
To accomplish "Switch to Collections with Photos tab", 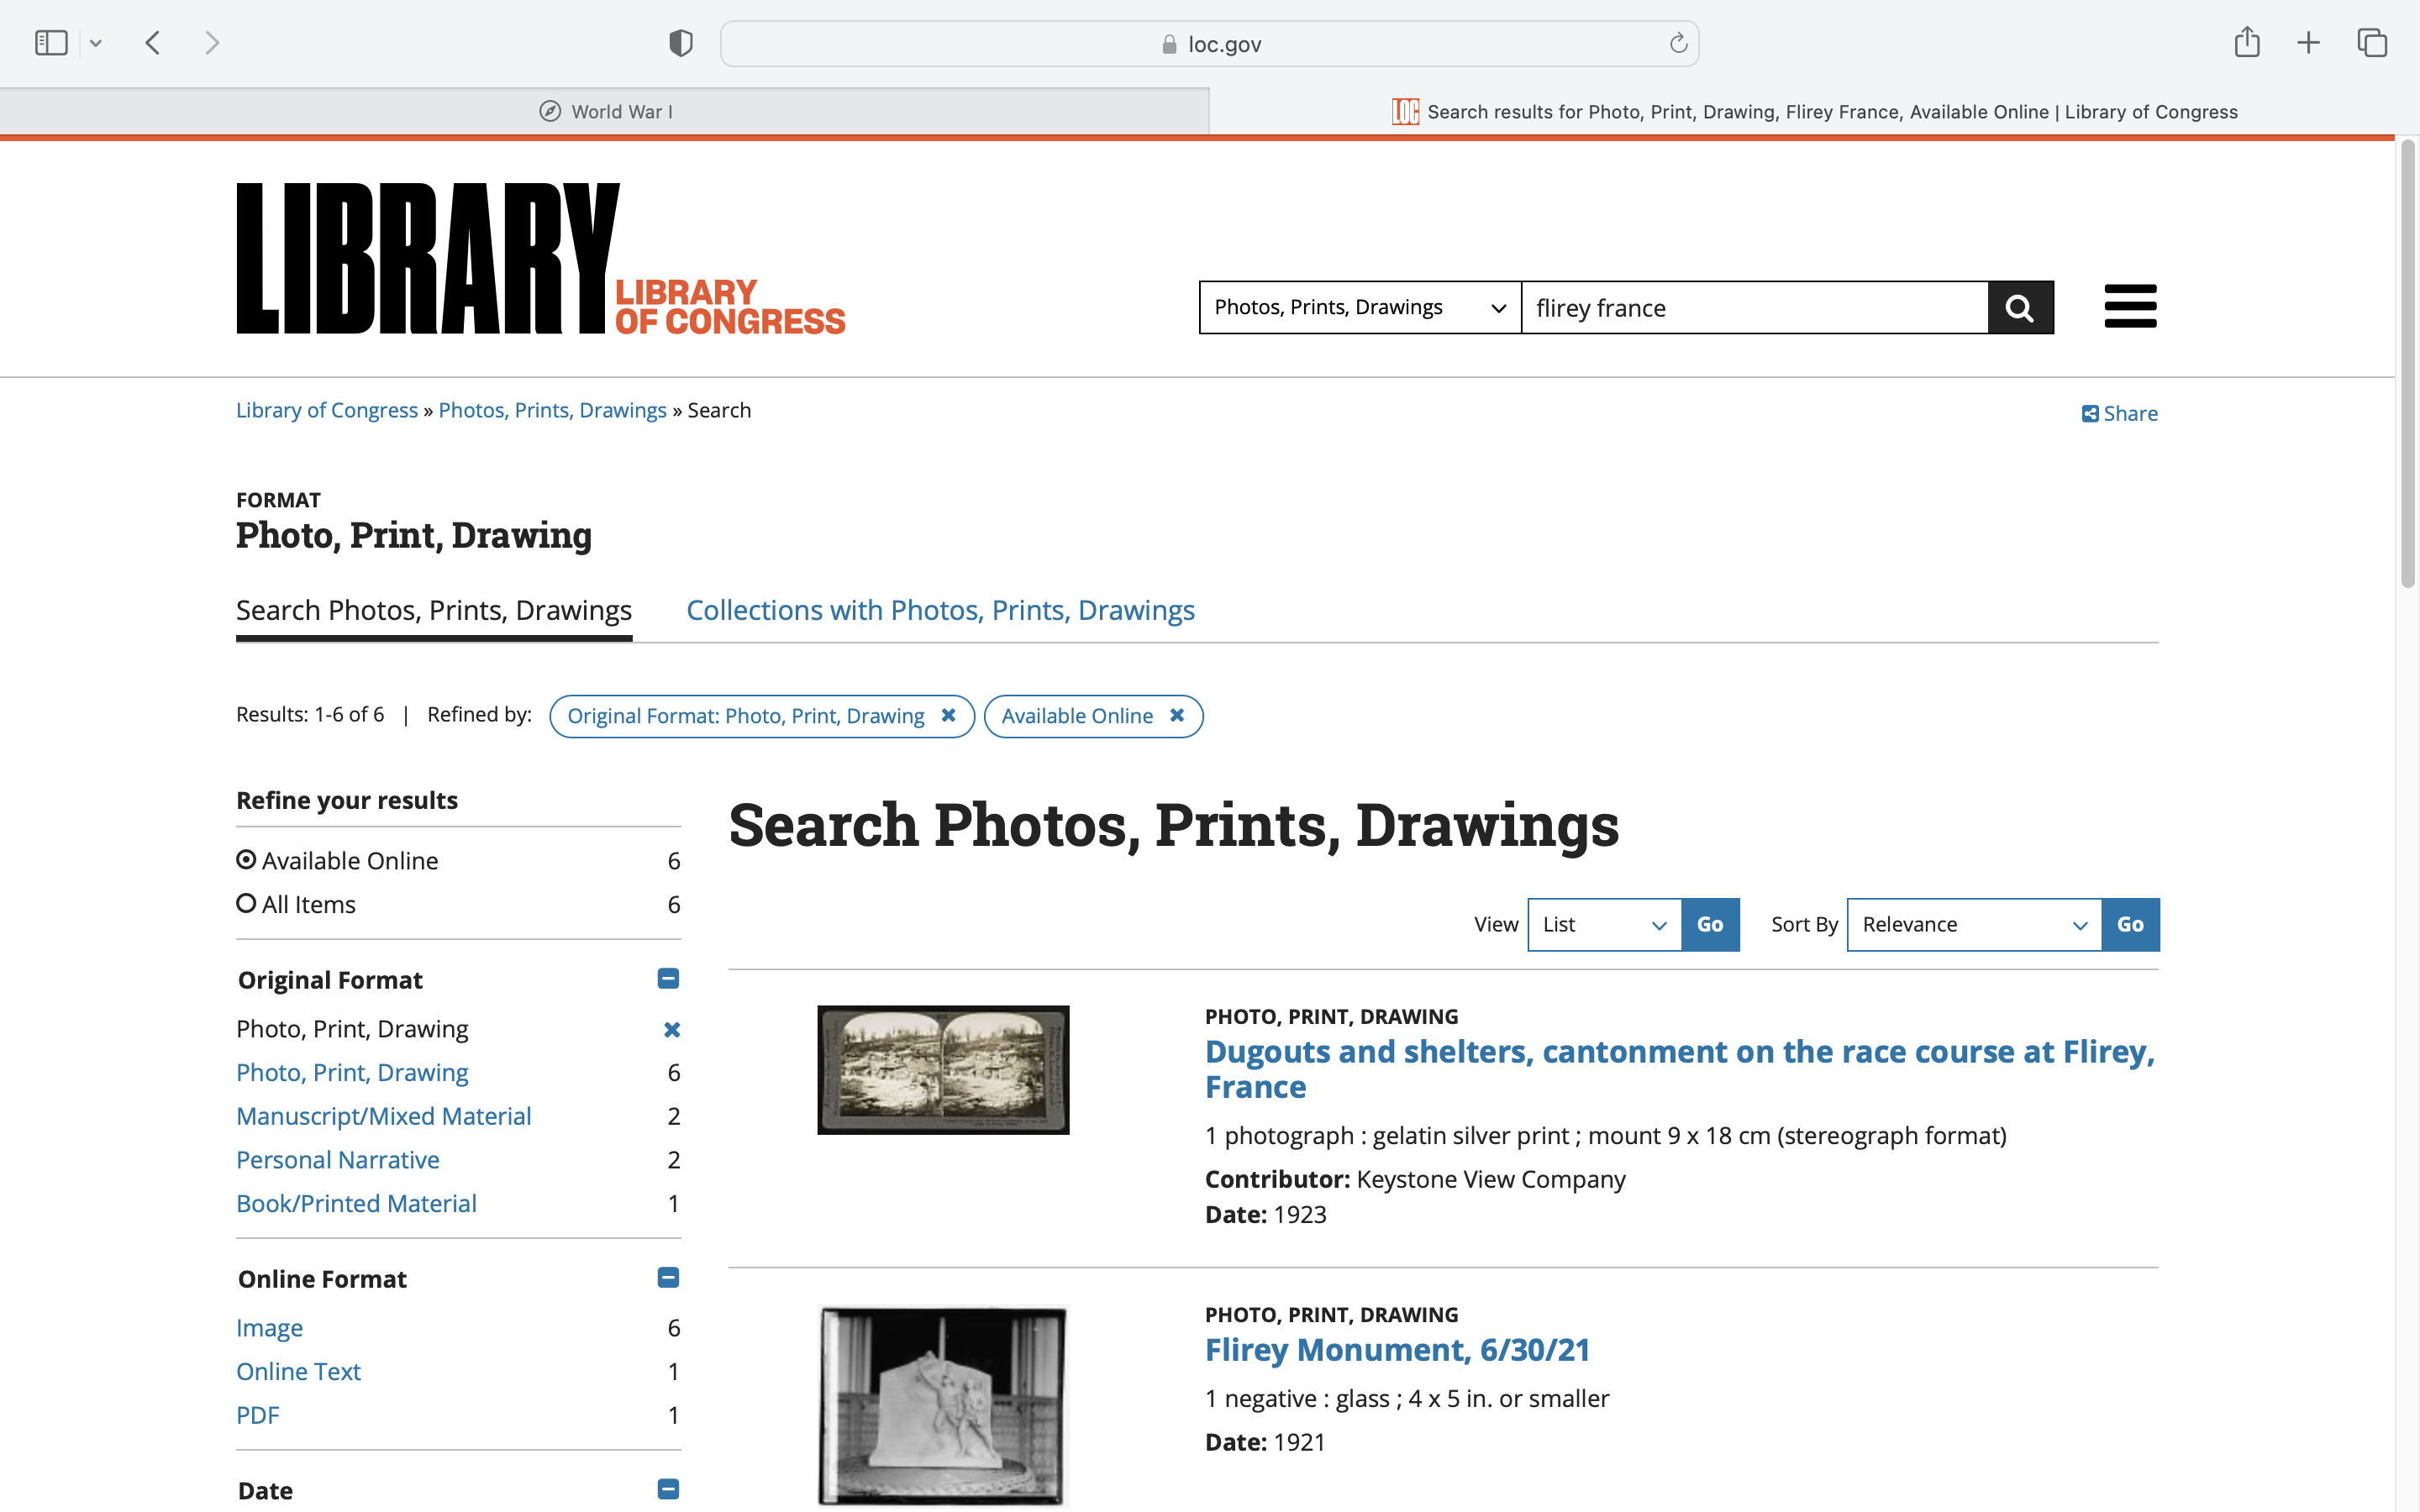I will (x=940, y=610).
